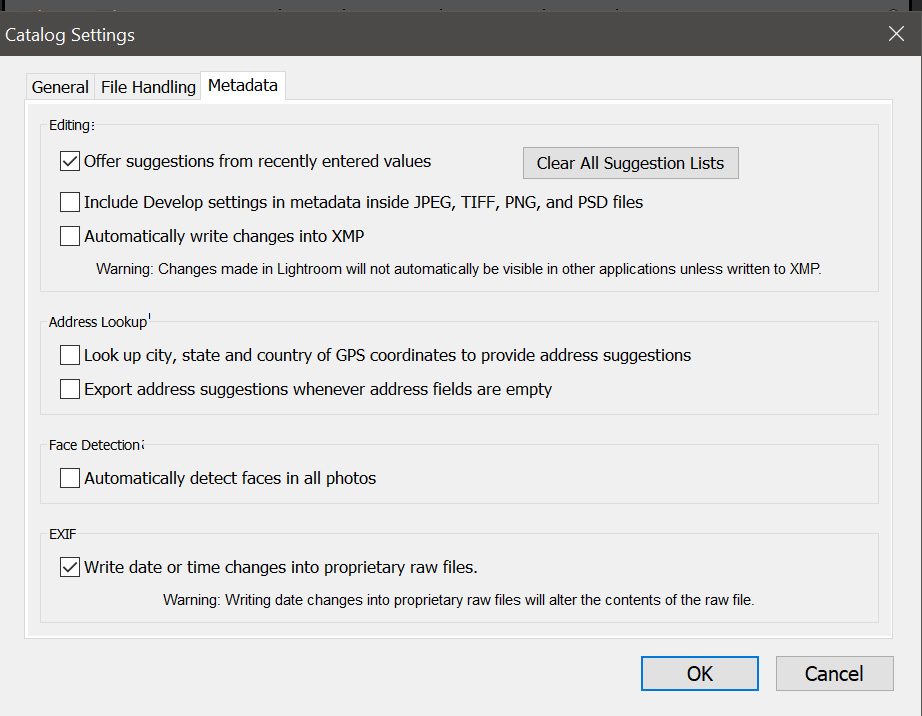Click the EXIF section heading
922x716 pixels.
pyautogui.click(x=62, y=534)
